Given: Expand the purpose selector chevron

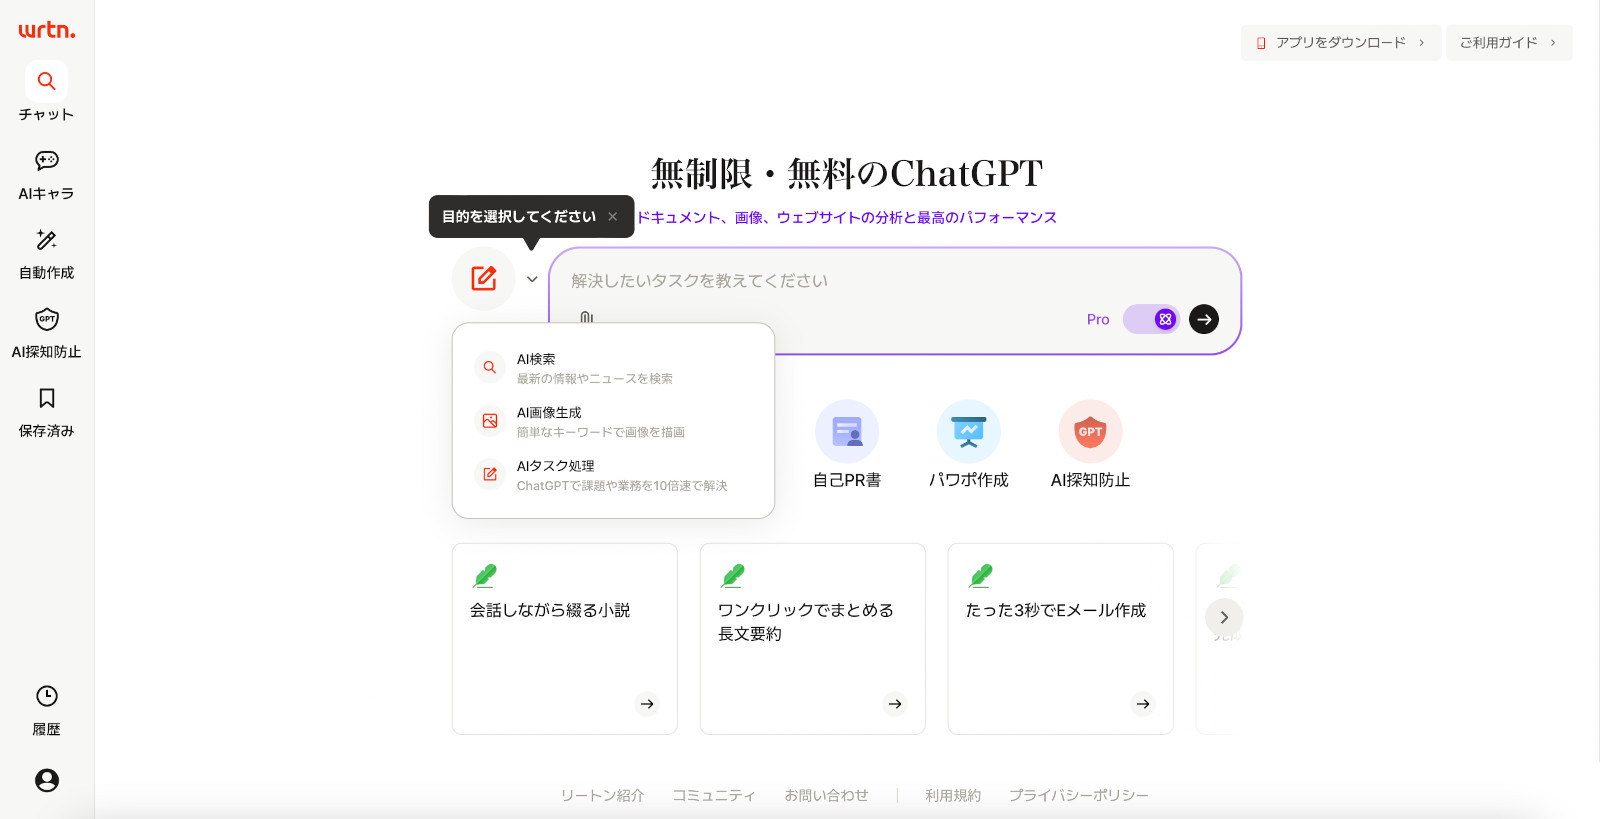Looking at the screenshot, I should 532,279.
